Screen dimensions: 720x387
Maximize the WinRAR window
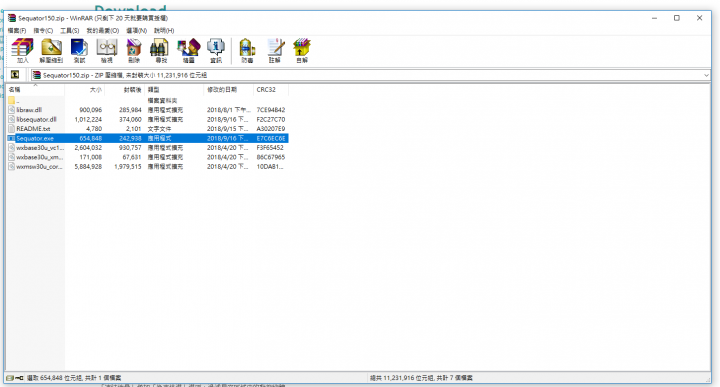pyautogui.click(x=676, y=18)
